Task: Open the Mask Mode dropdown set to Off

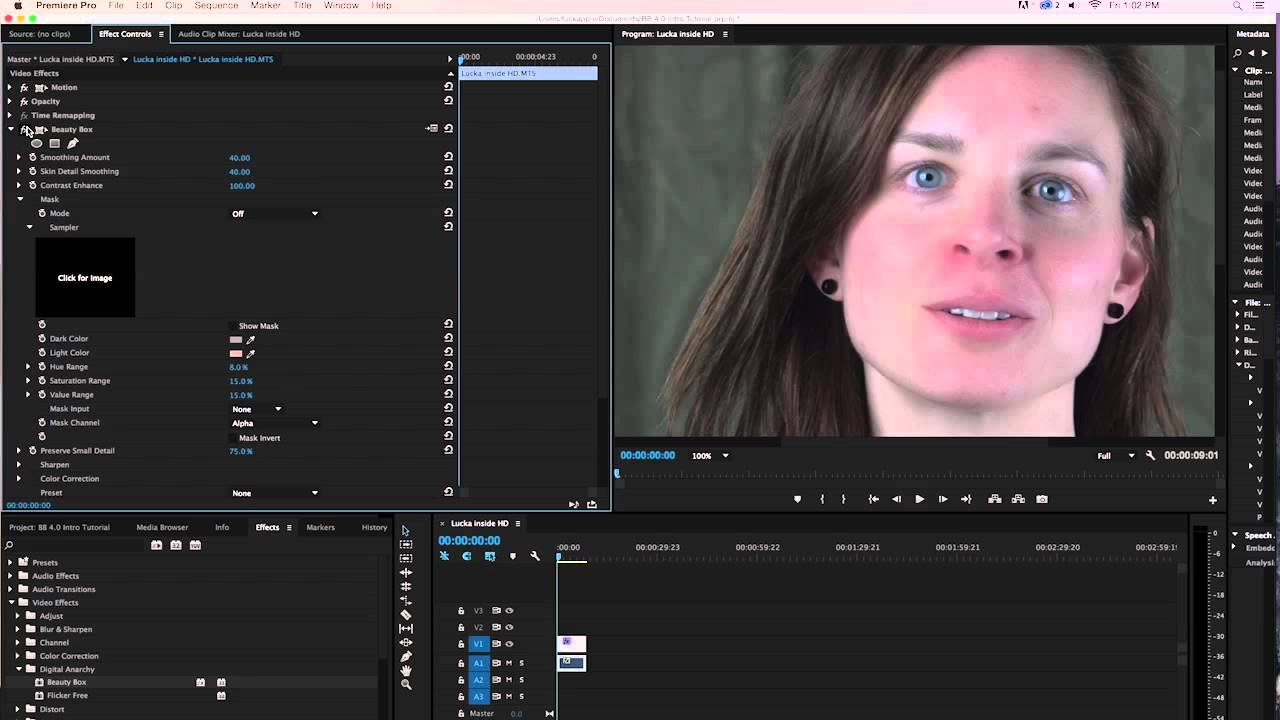Action: point(275,213)
